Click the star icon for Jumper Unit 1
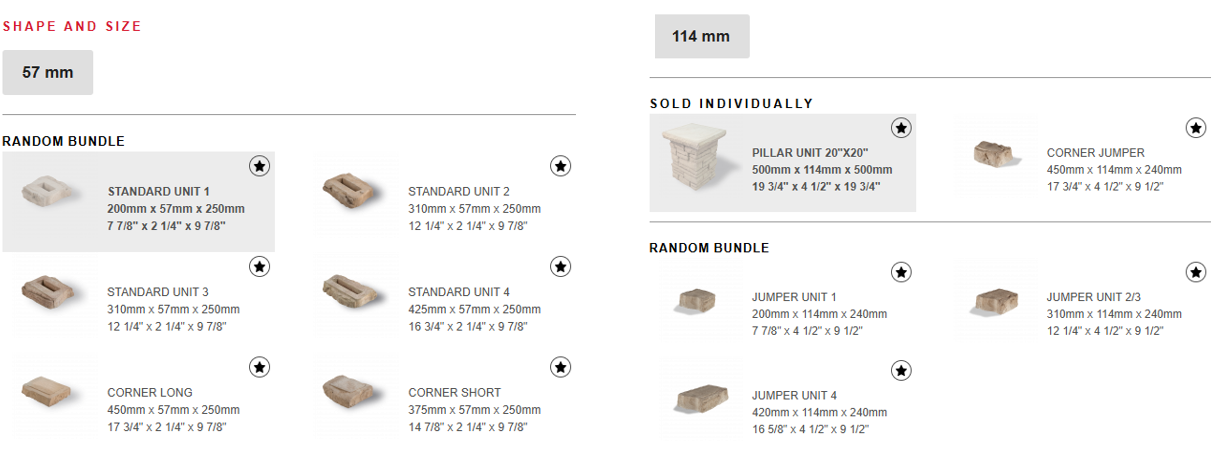This screenshot has width=1231, height=456. coord(901,272)
